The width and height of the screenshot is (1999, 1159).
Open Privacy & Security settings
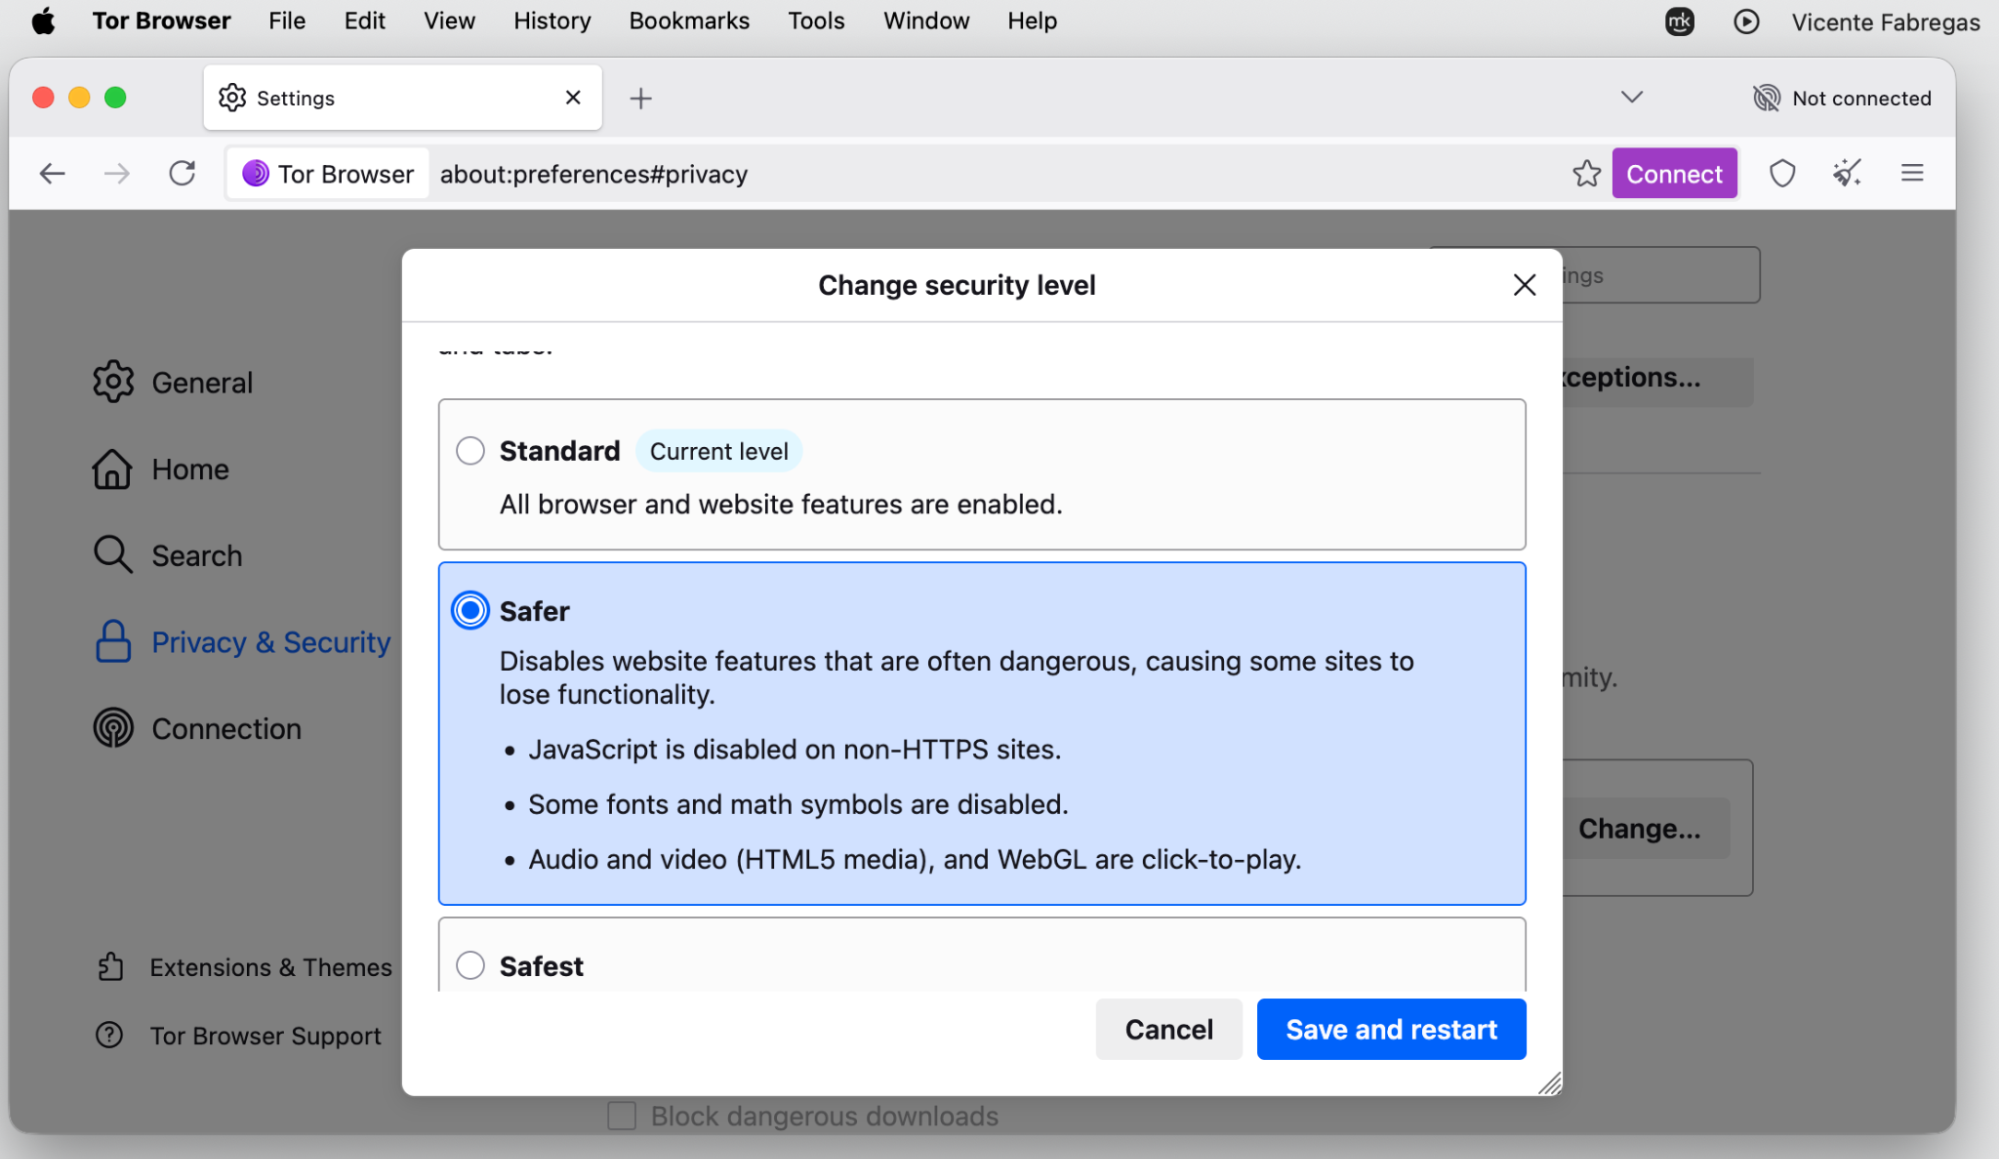pyautogui.click(x=243, y=642)
